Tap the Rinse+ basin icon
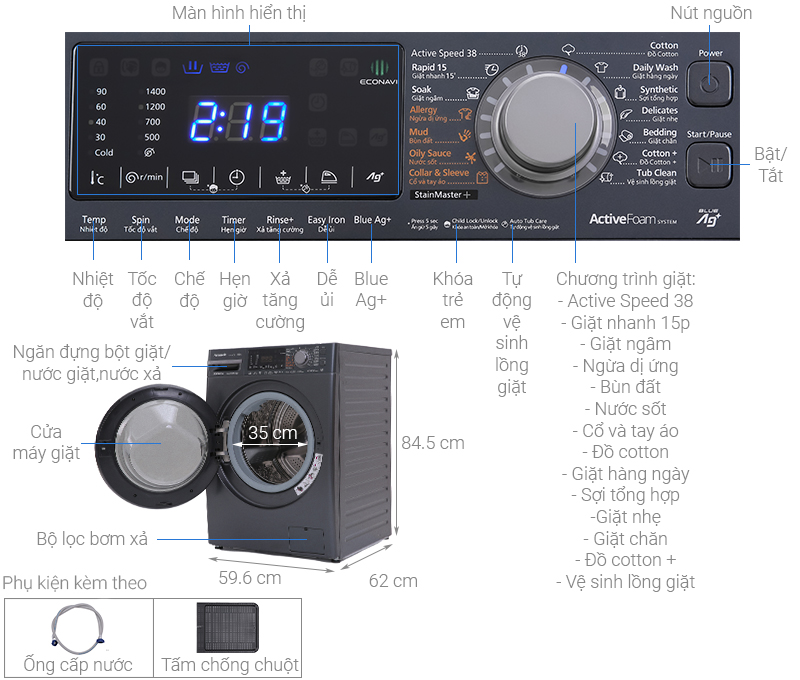 click(x=282, y=177)
